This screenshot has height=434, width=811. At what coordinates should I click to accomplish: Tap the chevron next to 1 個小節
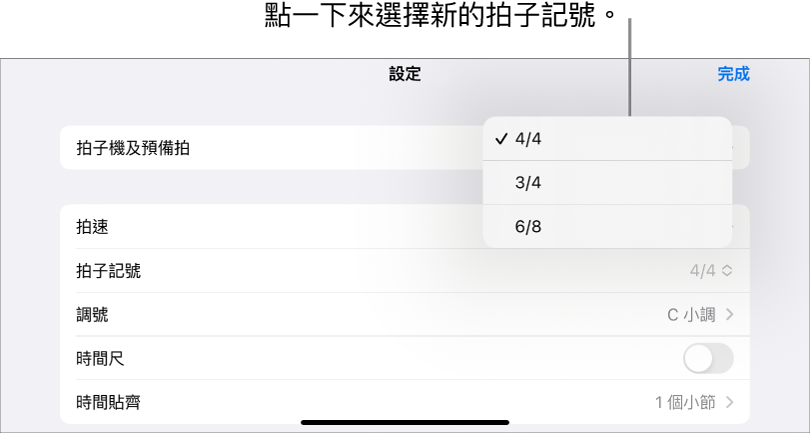(730, 403)
